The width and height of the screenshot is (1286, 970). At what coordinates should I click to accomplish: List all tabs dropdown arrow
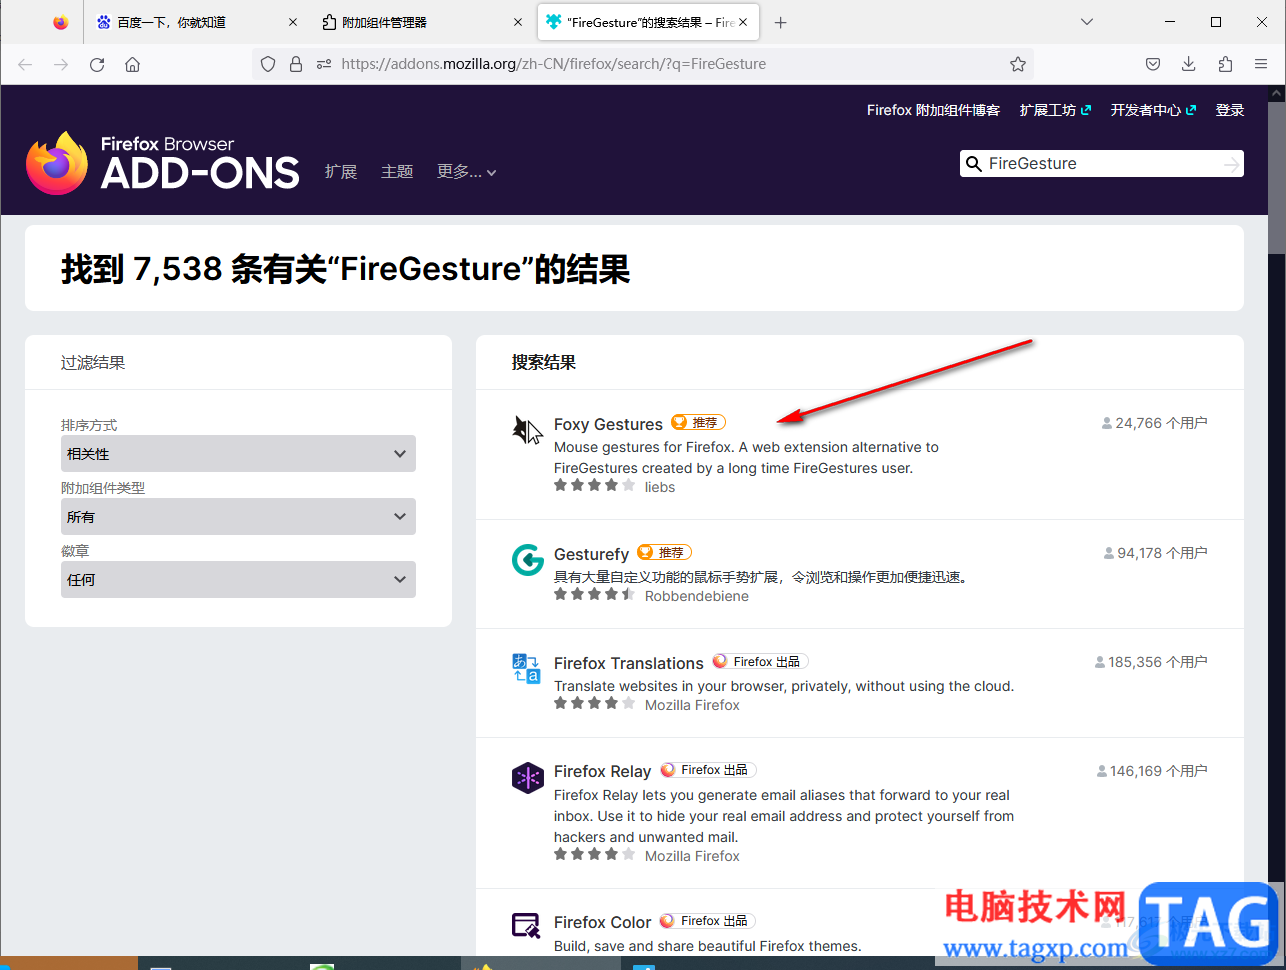(x=1087, y=22)
